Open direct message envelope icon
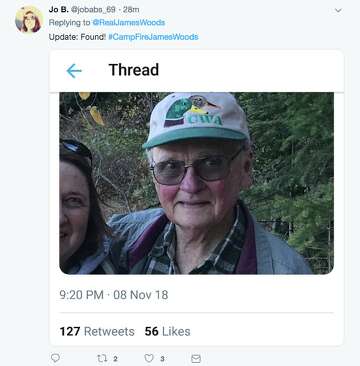Image resolution: width=360 pixels, height=366 pixels. click(196, 358)
